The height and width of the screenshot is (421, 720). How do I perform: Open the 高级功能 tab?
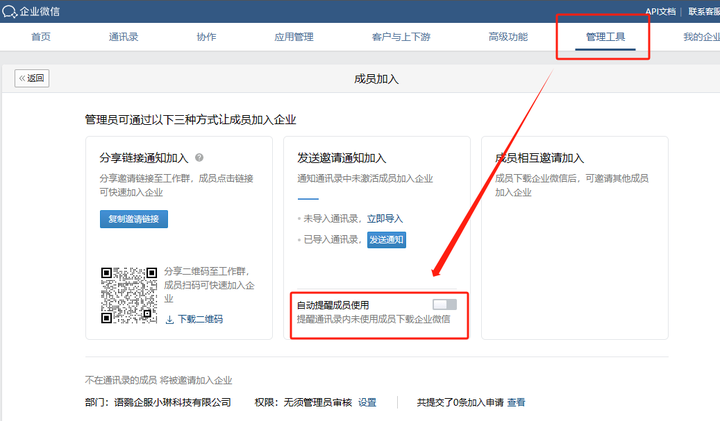click(508, 37)
